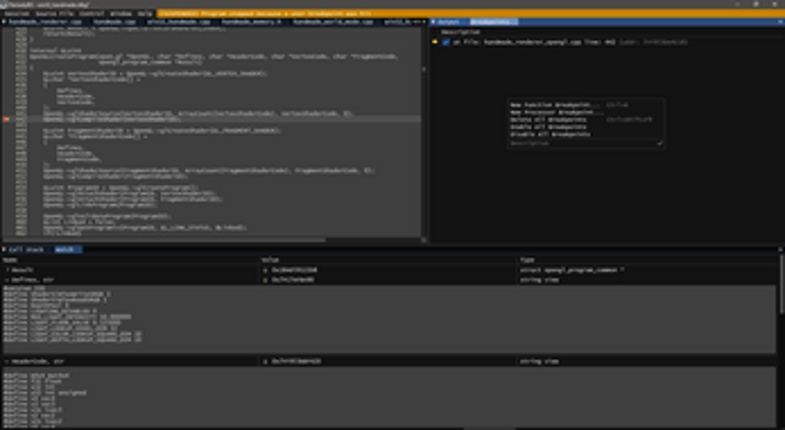Collapse the Defines.str watch entry

coord(6,280)
